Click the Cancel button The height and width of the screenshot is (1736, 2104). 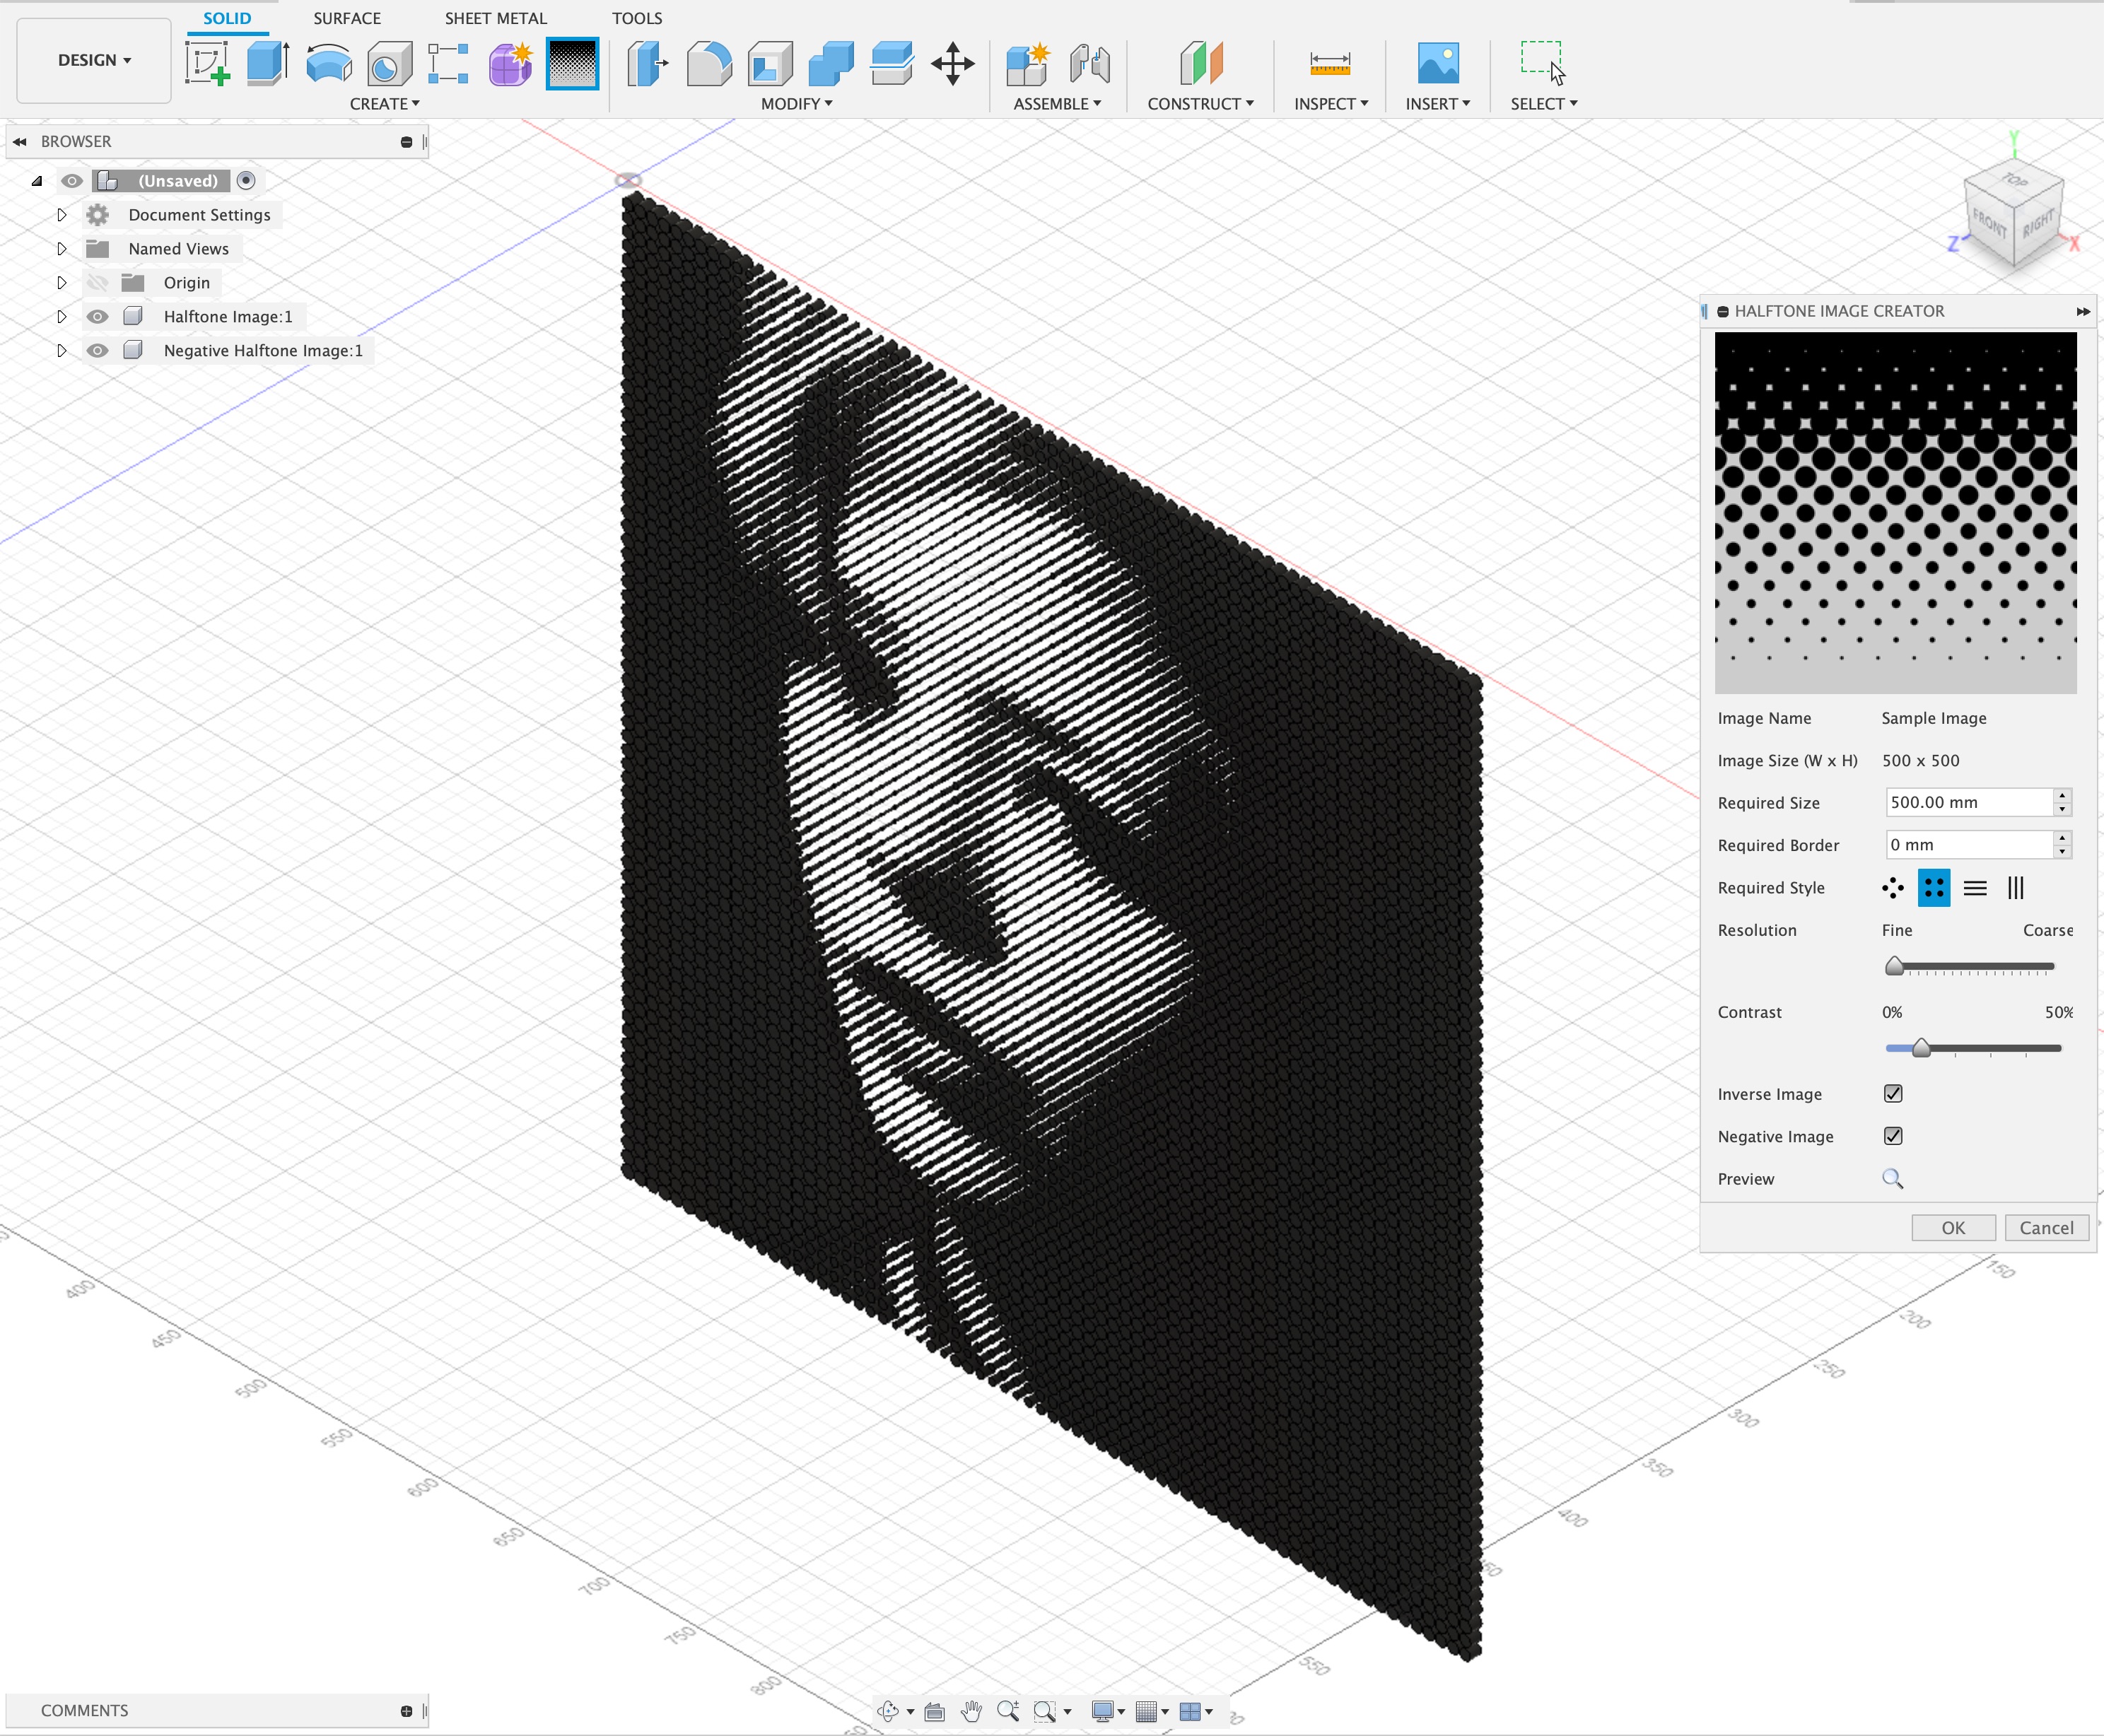click(2045, 1228)
